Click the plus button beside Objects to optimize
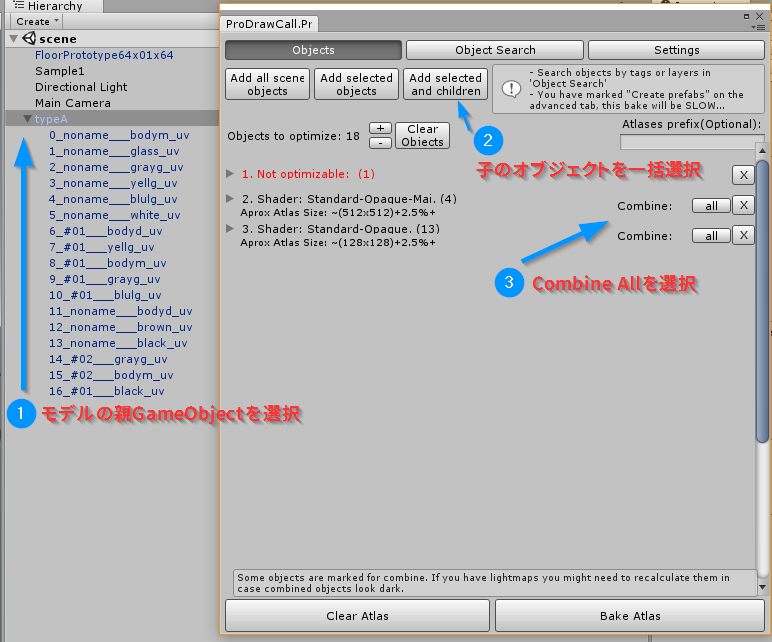 click(380, 128)
